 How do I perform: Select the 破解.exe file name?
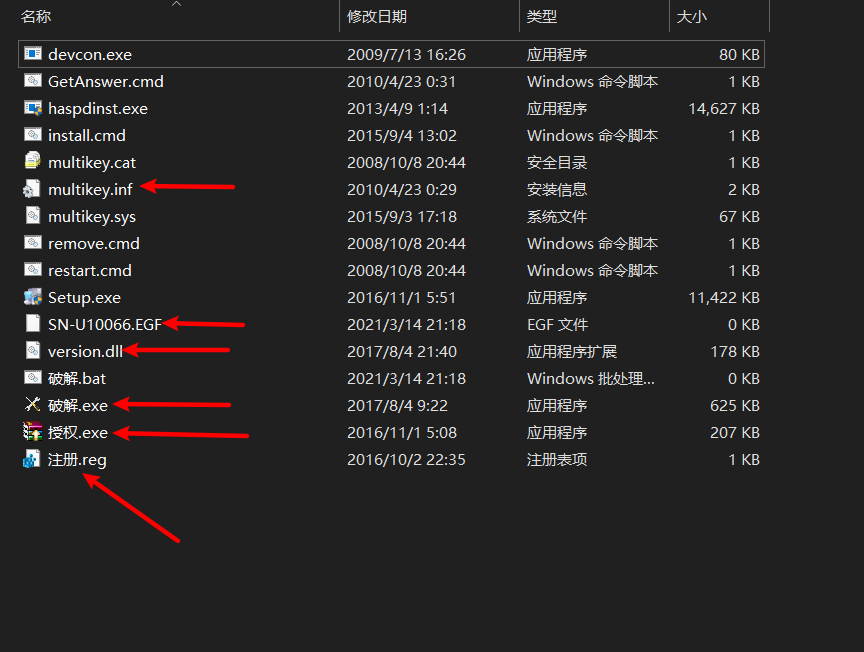coord(78,406)
